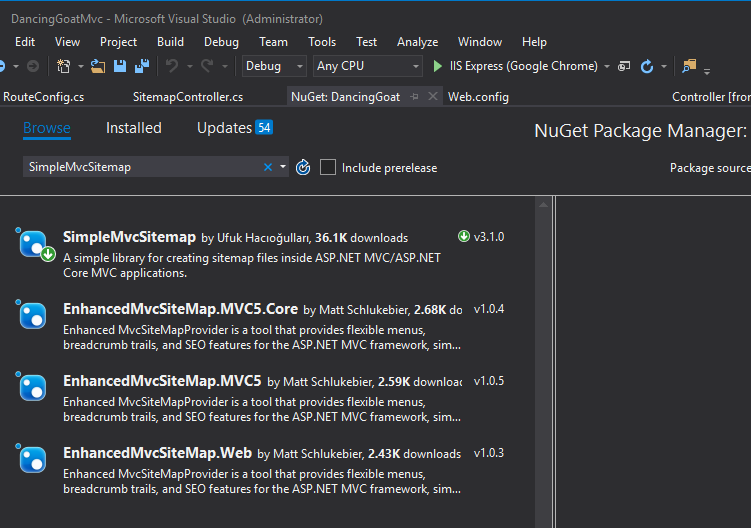
Task: Open the Team menu
Action: click(273, 42)
